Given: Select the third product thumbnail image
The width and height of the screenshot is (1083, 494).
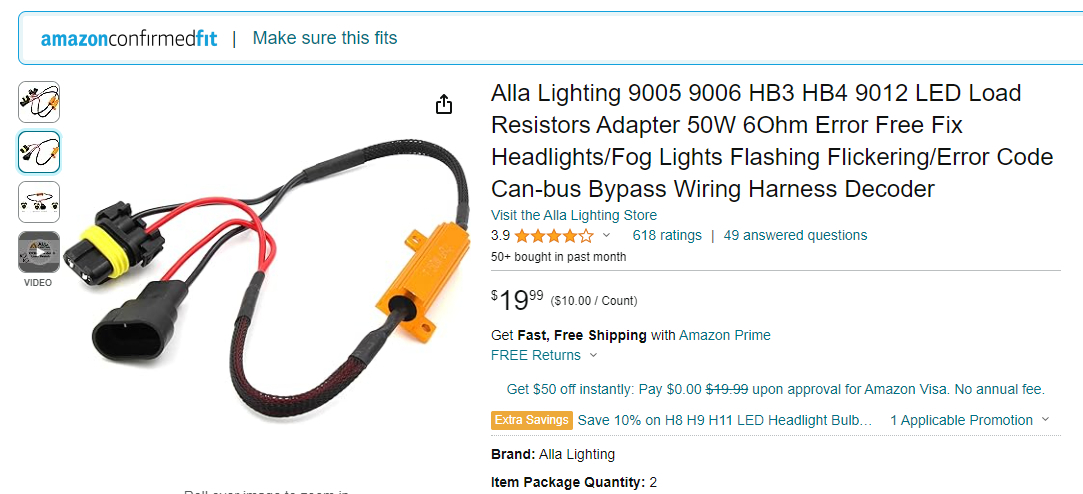Looking at the screenshot, I should (39, 202).
